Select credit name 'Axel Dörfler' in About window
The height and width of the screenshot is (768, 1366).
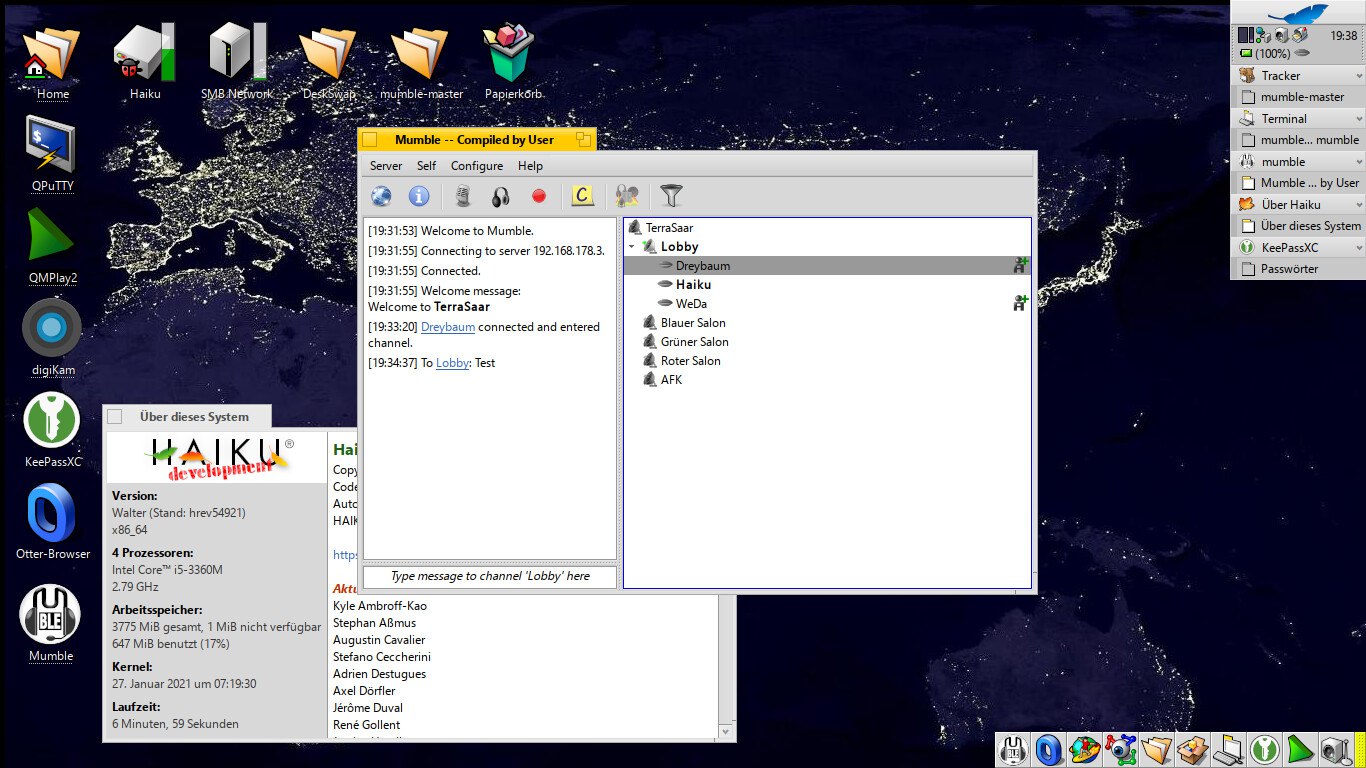364,691
